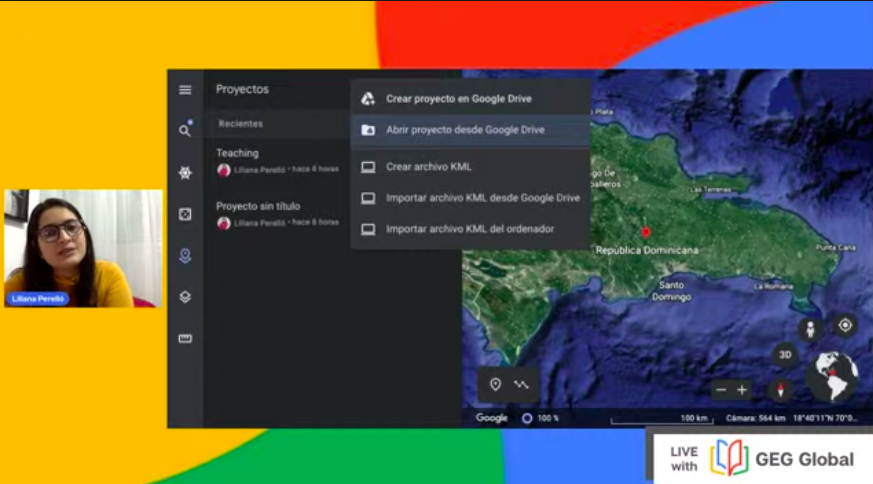873x484 pixels.
Task: Click La Romana map label
Action: pos(773,286)
